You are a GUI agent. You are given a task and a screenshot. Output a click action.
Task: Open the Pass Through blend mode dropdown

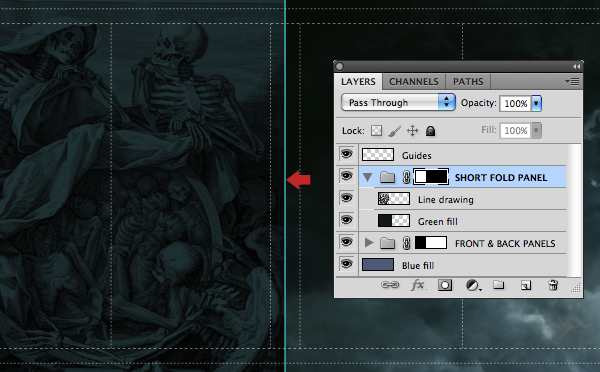398,103
